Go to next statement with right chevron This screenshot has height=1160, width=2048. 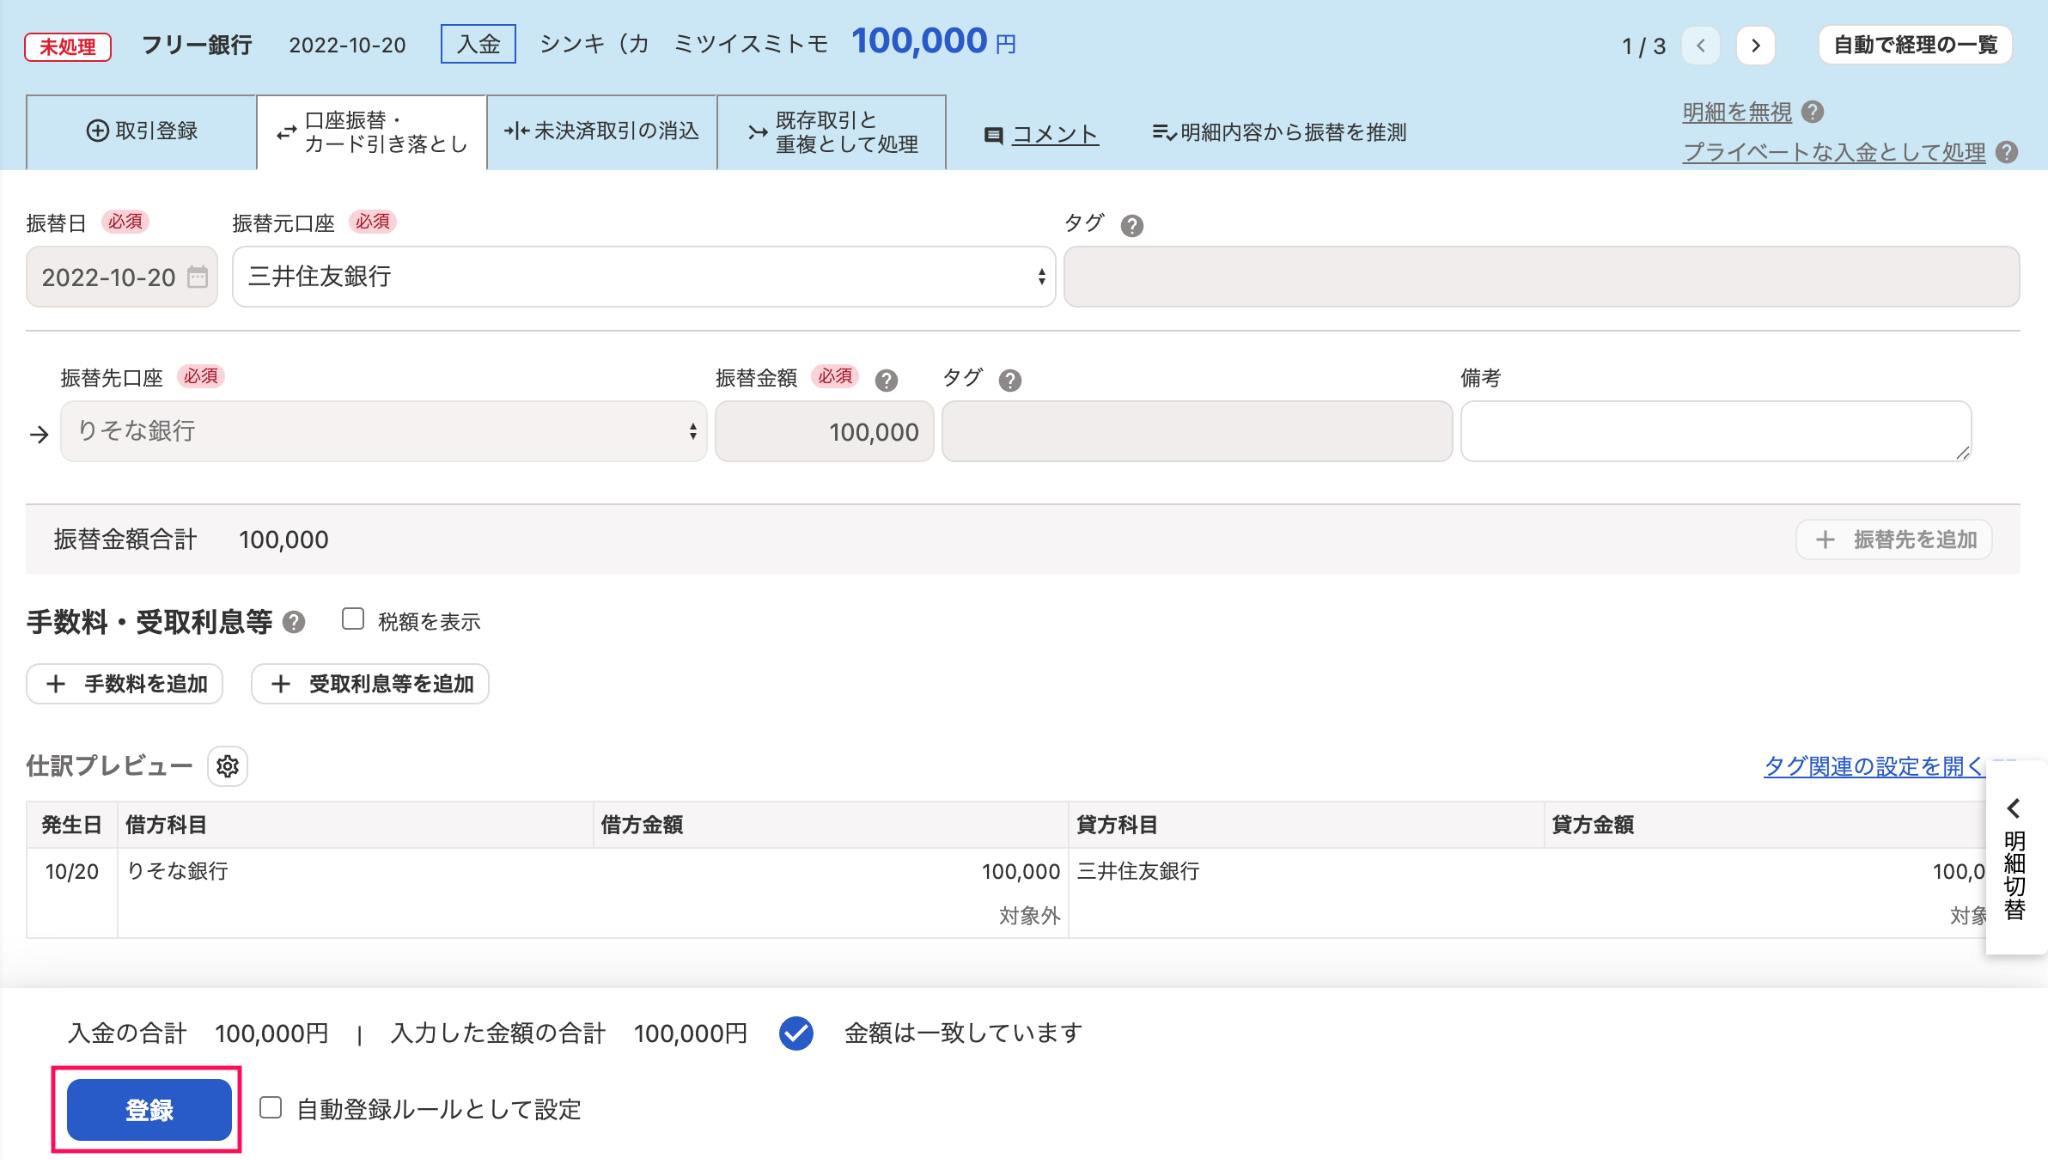tap(1756, 46)
